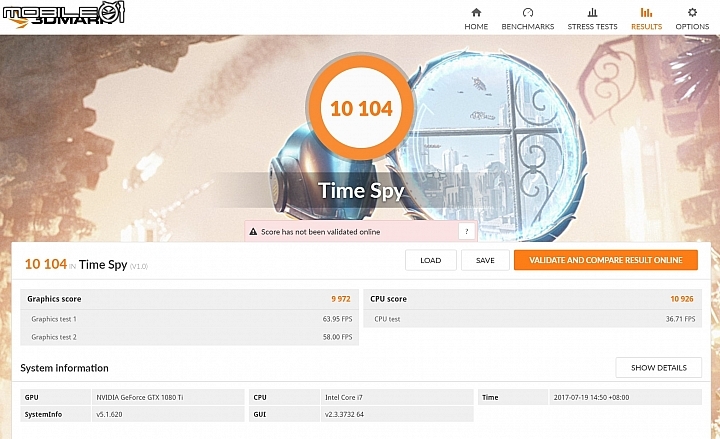The width and height of the screenshot is (720, 439).
Task: Click the Options gear icon
Action: coord(692,12)
